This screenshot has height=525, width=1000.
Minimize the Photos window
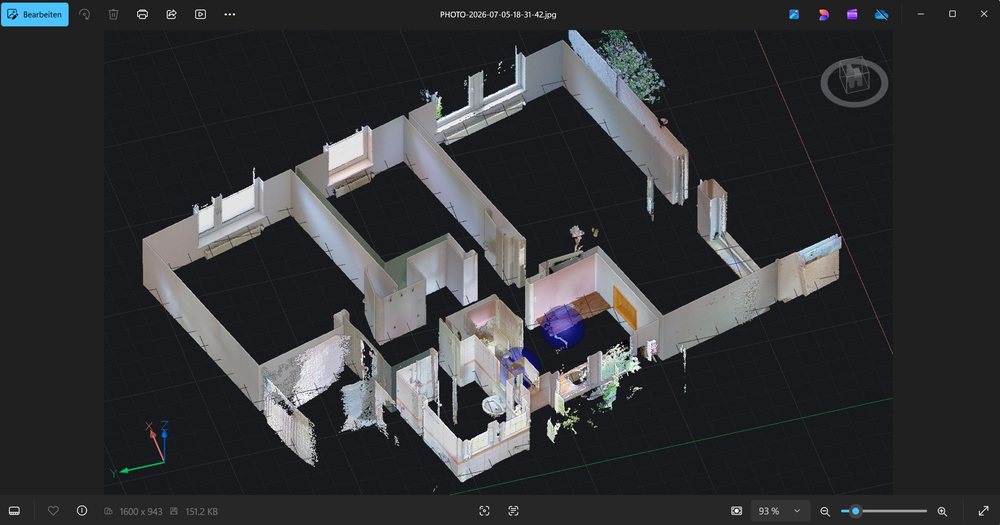[920, 14]
